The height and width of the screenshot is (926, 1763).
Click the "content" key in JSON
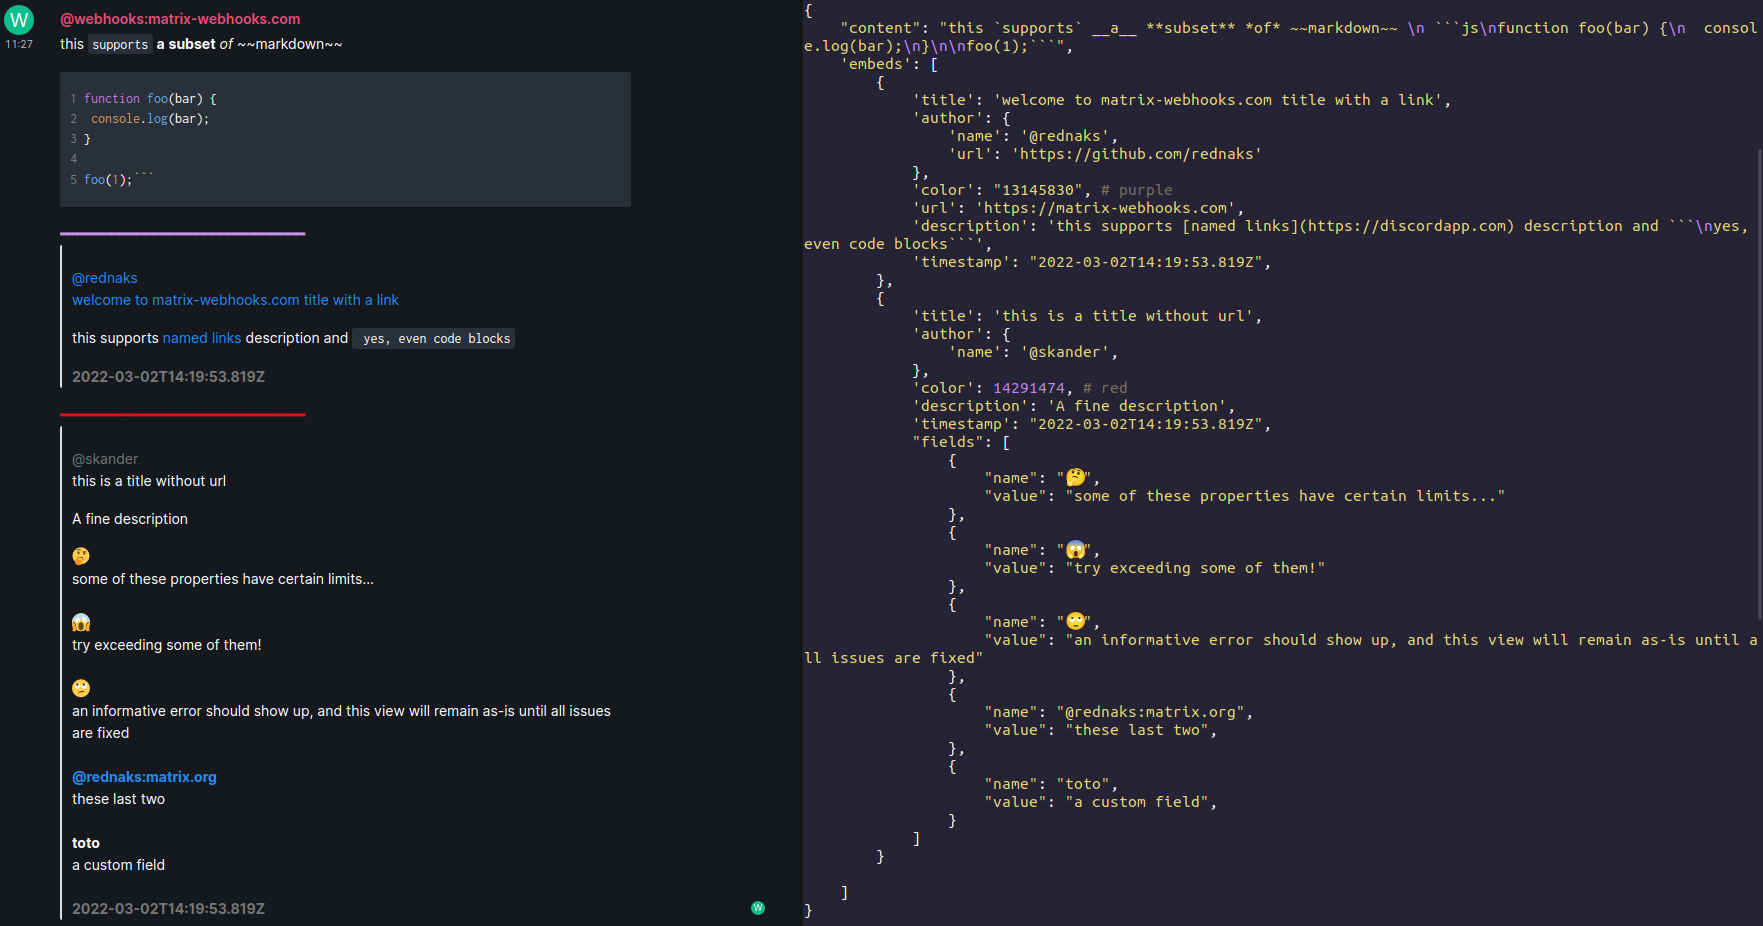[x=880, y=28]
